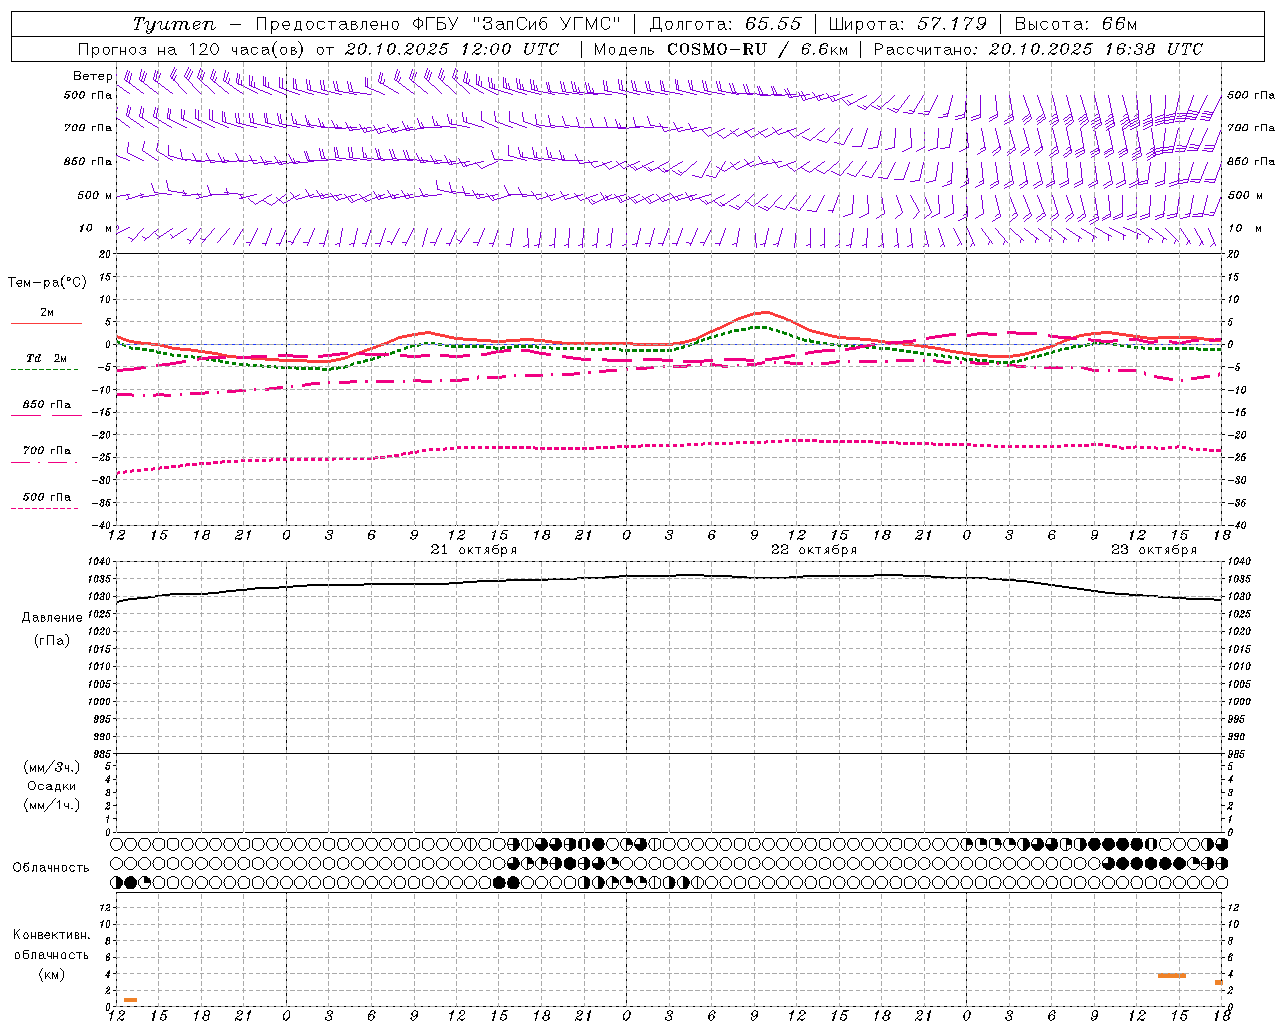Image resolution: width=1280 pixels, height=1024 pixels.
Task: Click the red line sample under "2м" legend
Action: (x=46, y=323)
